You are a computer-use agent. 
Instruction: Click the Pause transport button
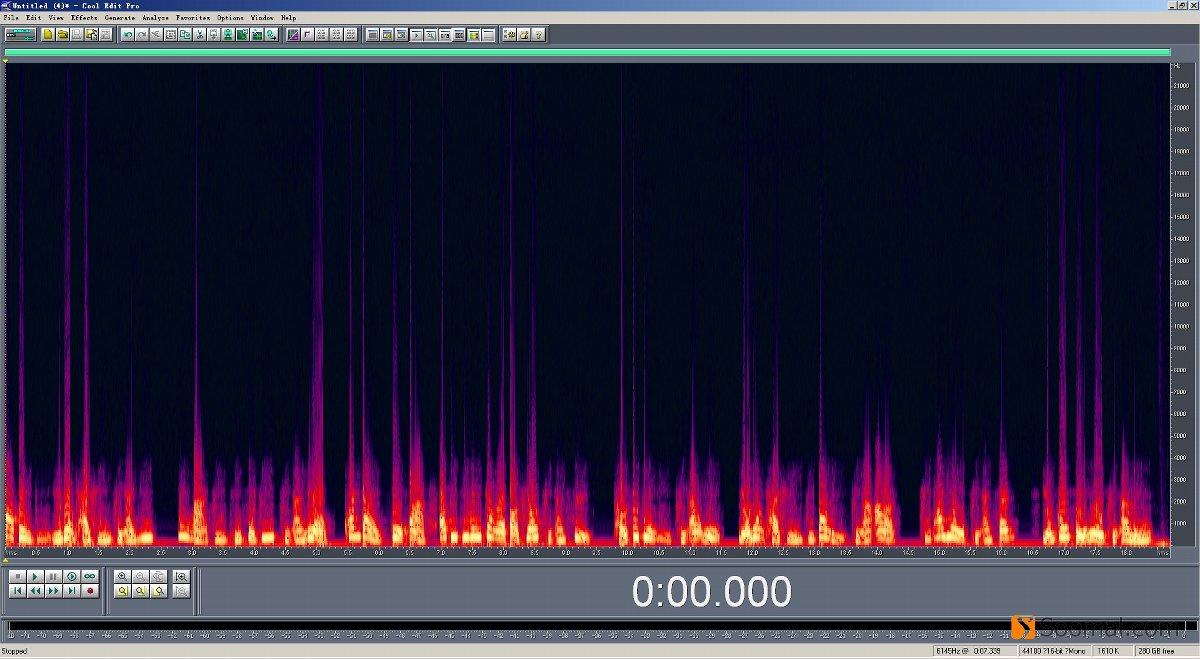[53, 577]
